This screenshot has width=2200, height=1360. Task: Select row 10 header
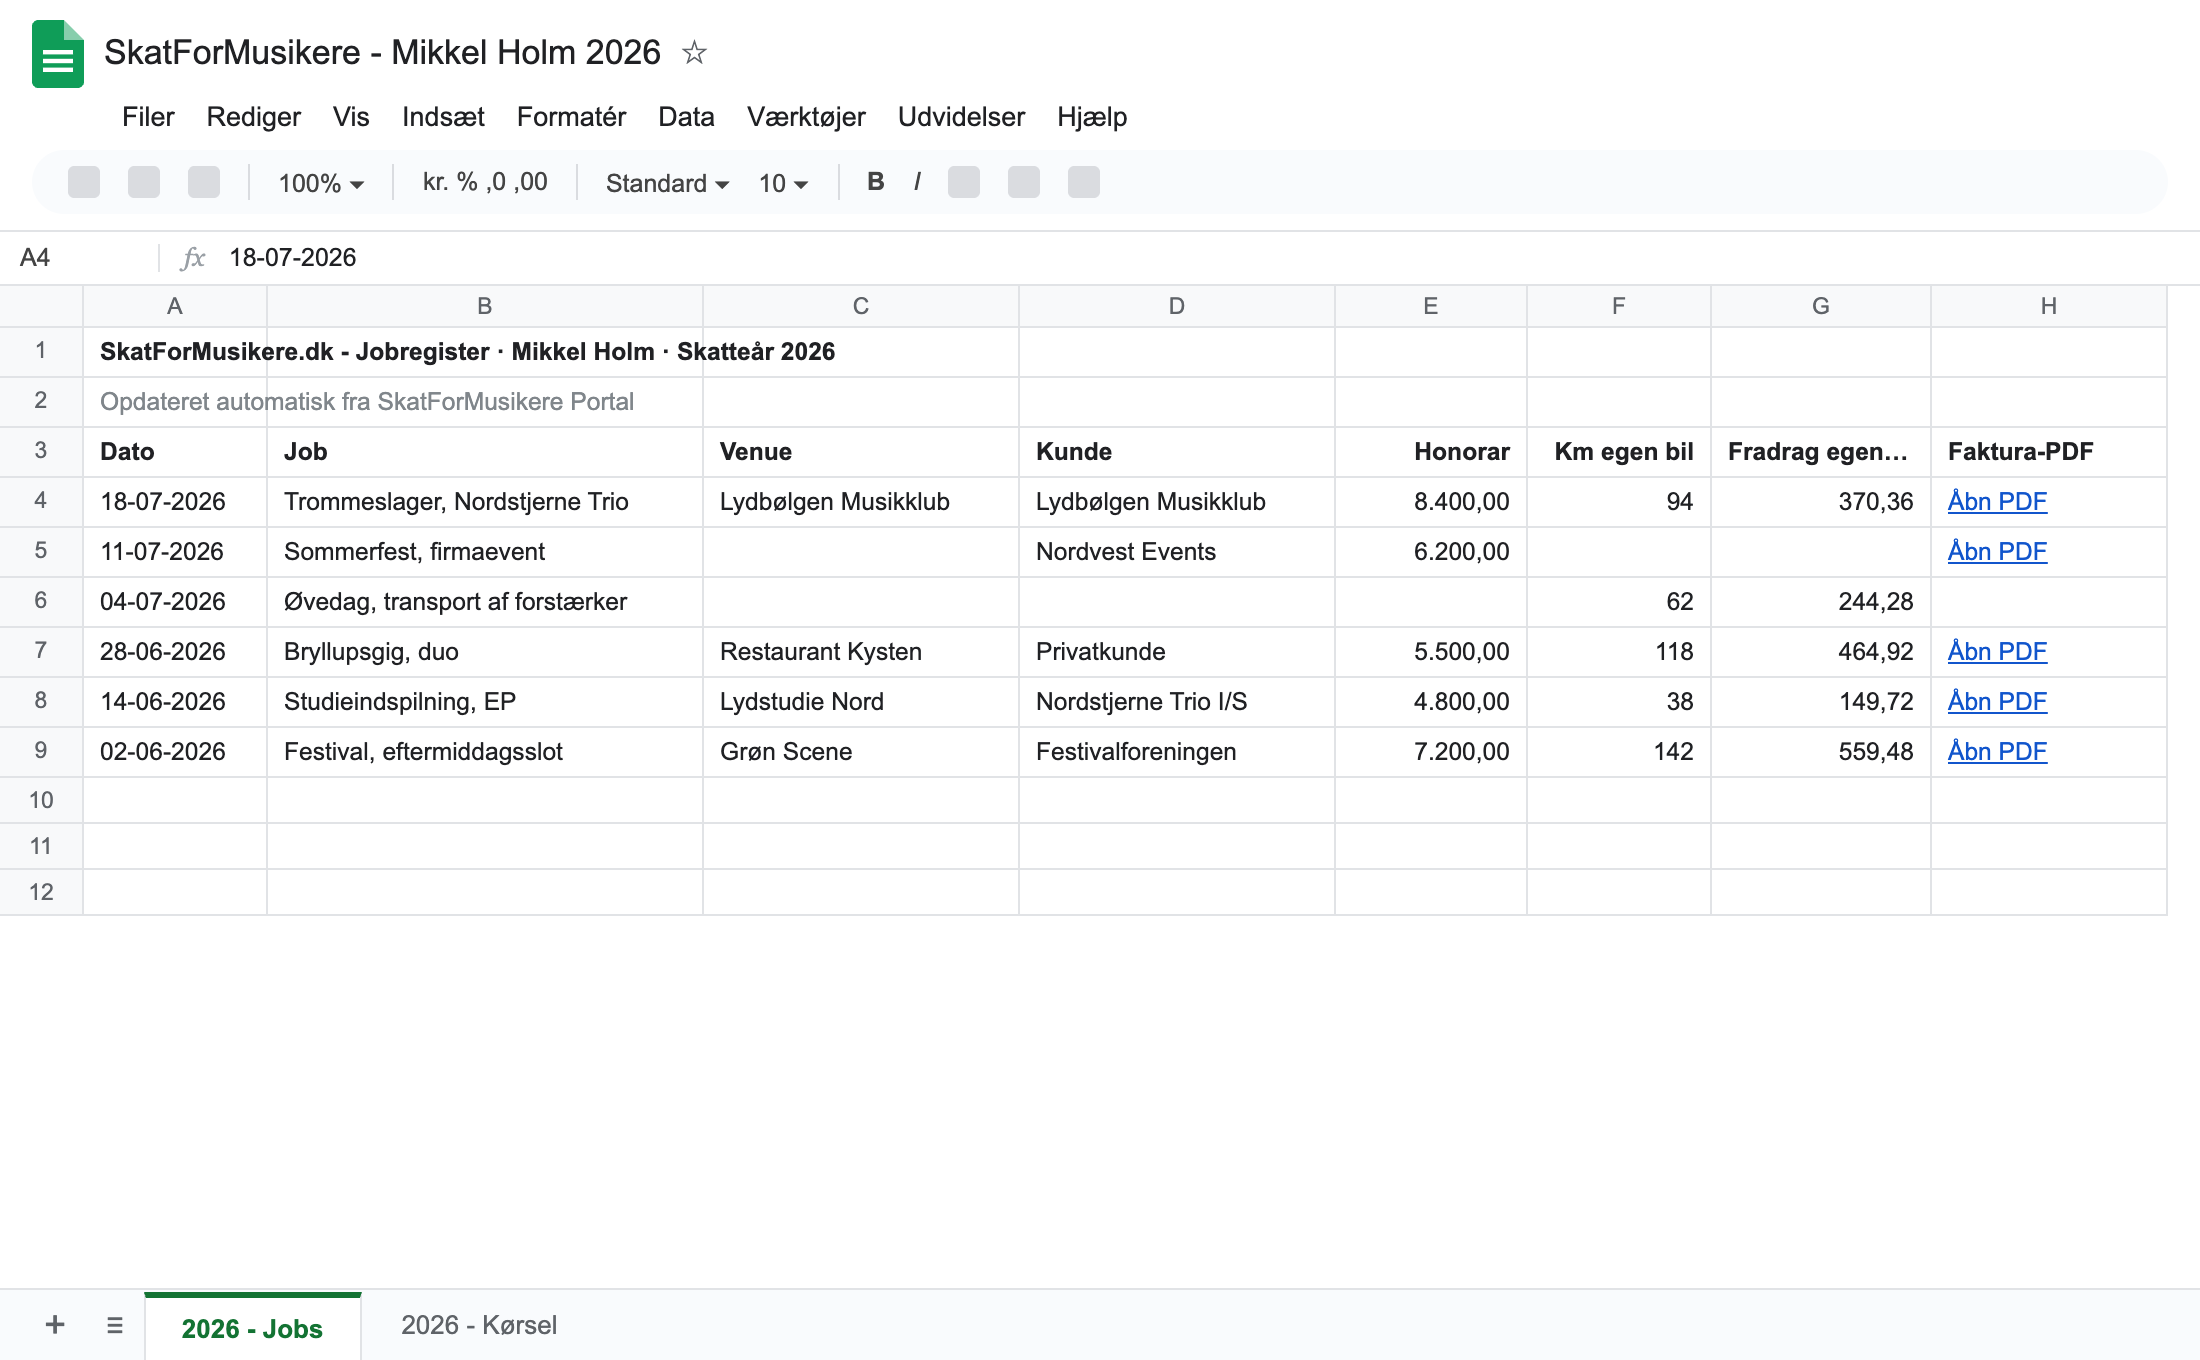pyautogui.click(x=41, y=800)
